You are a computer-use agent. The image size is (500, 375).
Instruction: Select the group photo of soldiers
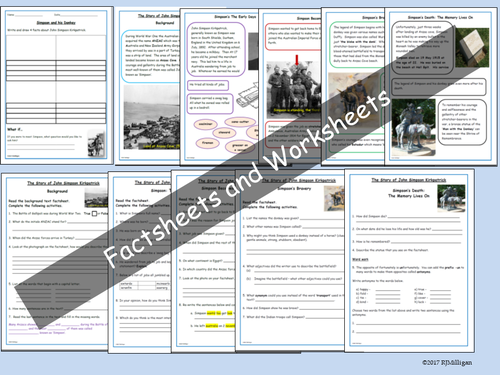point(293,89)
